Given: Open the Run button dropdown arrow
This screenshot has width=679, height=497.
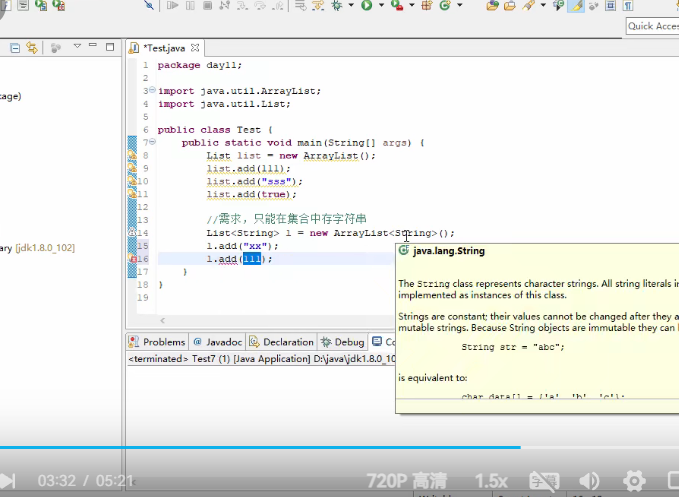Looking at the screenshot, I should tap(381, 6).
